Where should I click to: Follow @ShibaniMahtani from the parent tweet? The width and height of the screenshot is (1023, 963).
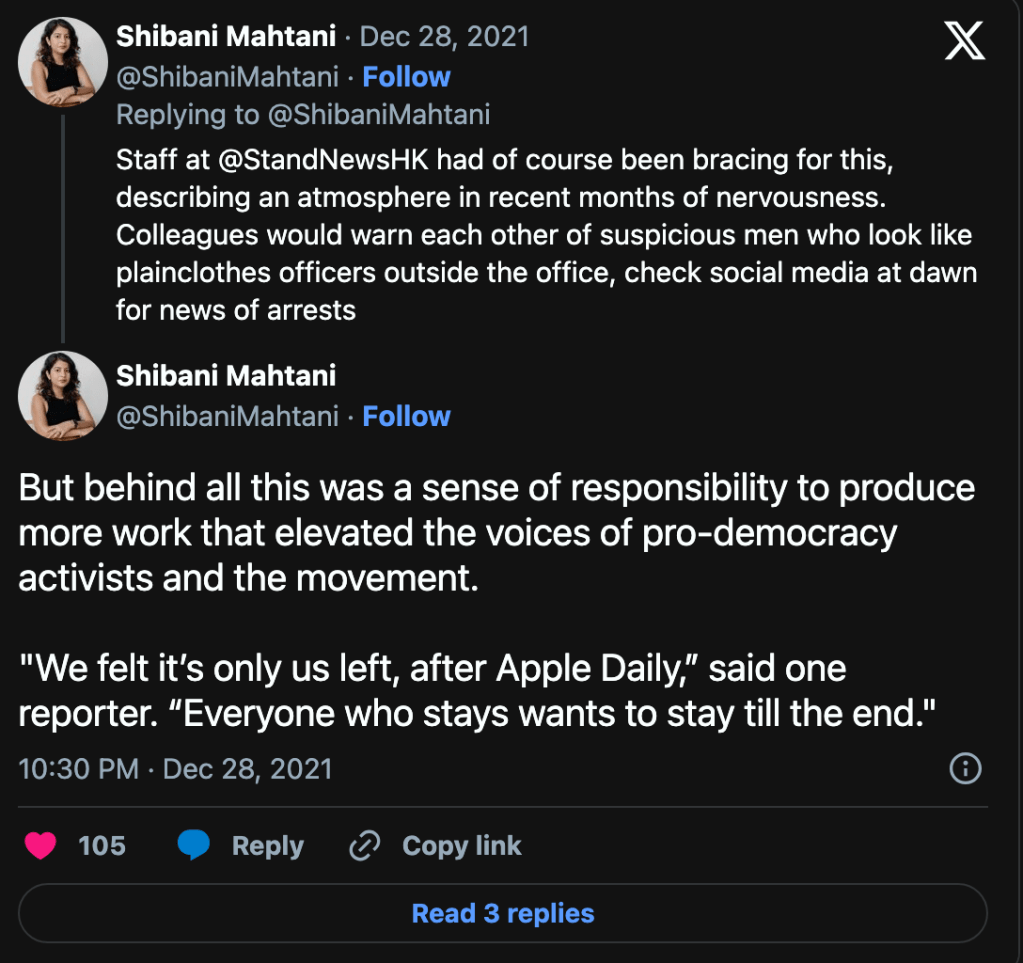click(406, 77)
